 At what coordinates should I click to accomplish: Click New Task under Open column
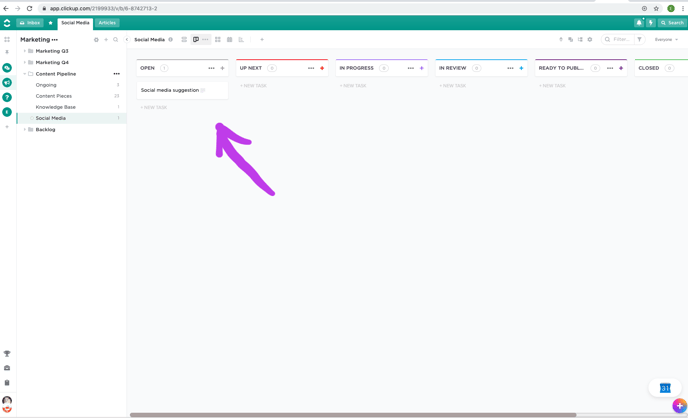coord(154,107)
